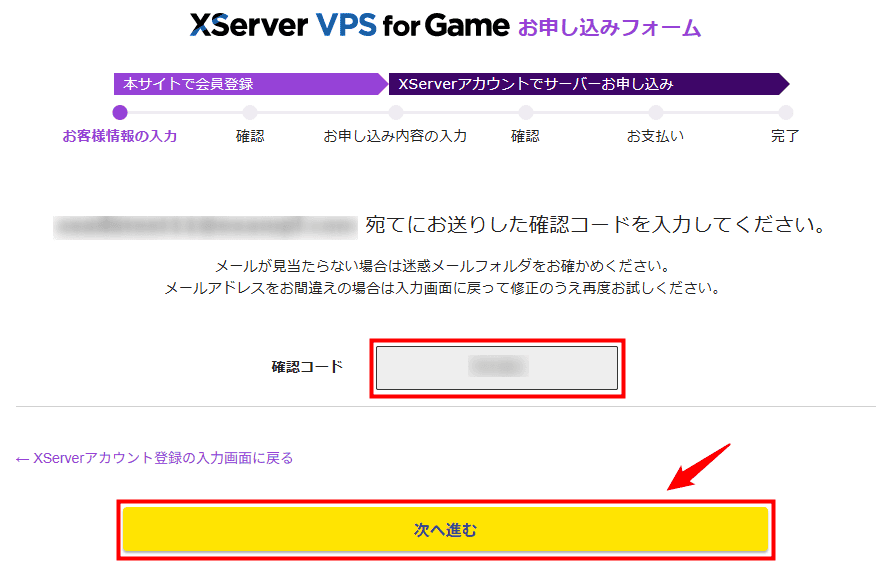
Task: Click the blurred email address text
Action: point(205,227)
